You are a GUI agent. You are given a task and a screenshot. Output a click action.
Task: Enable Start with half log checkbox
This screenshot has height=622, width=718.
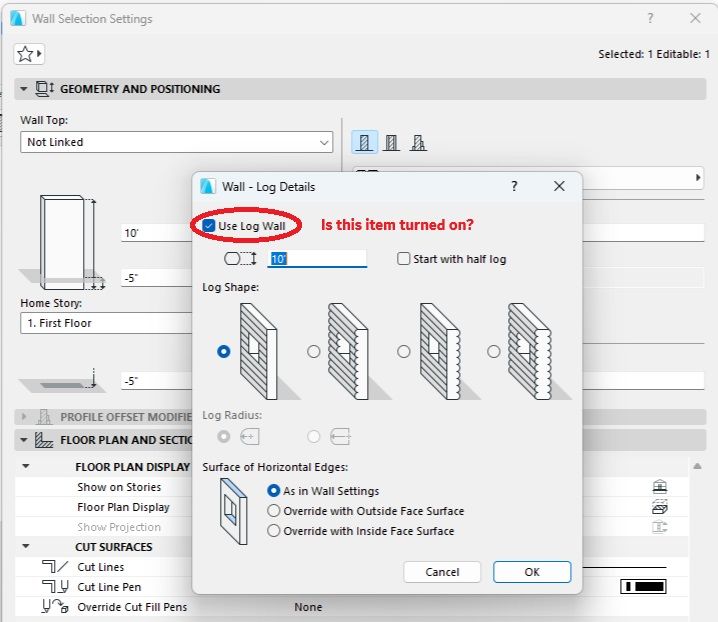point(403,259)
